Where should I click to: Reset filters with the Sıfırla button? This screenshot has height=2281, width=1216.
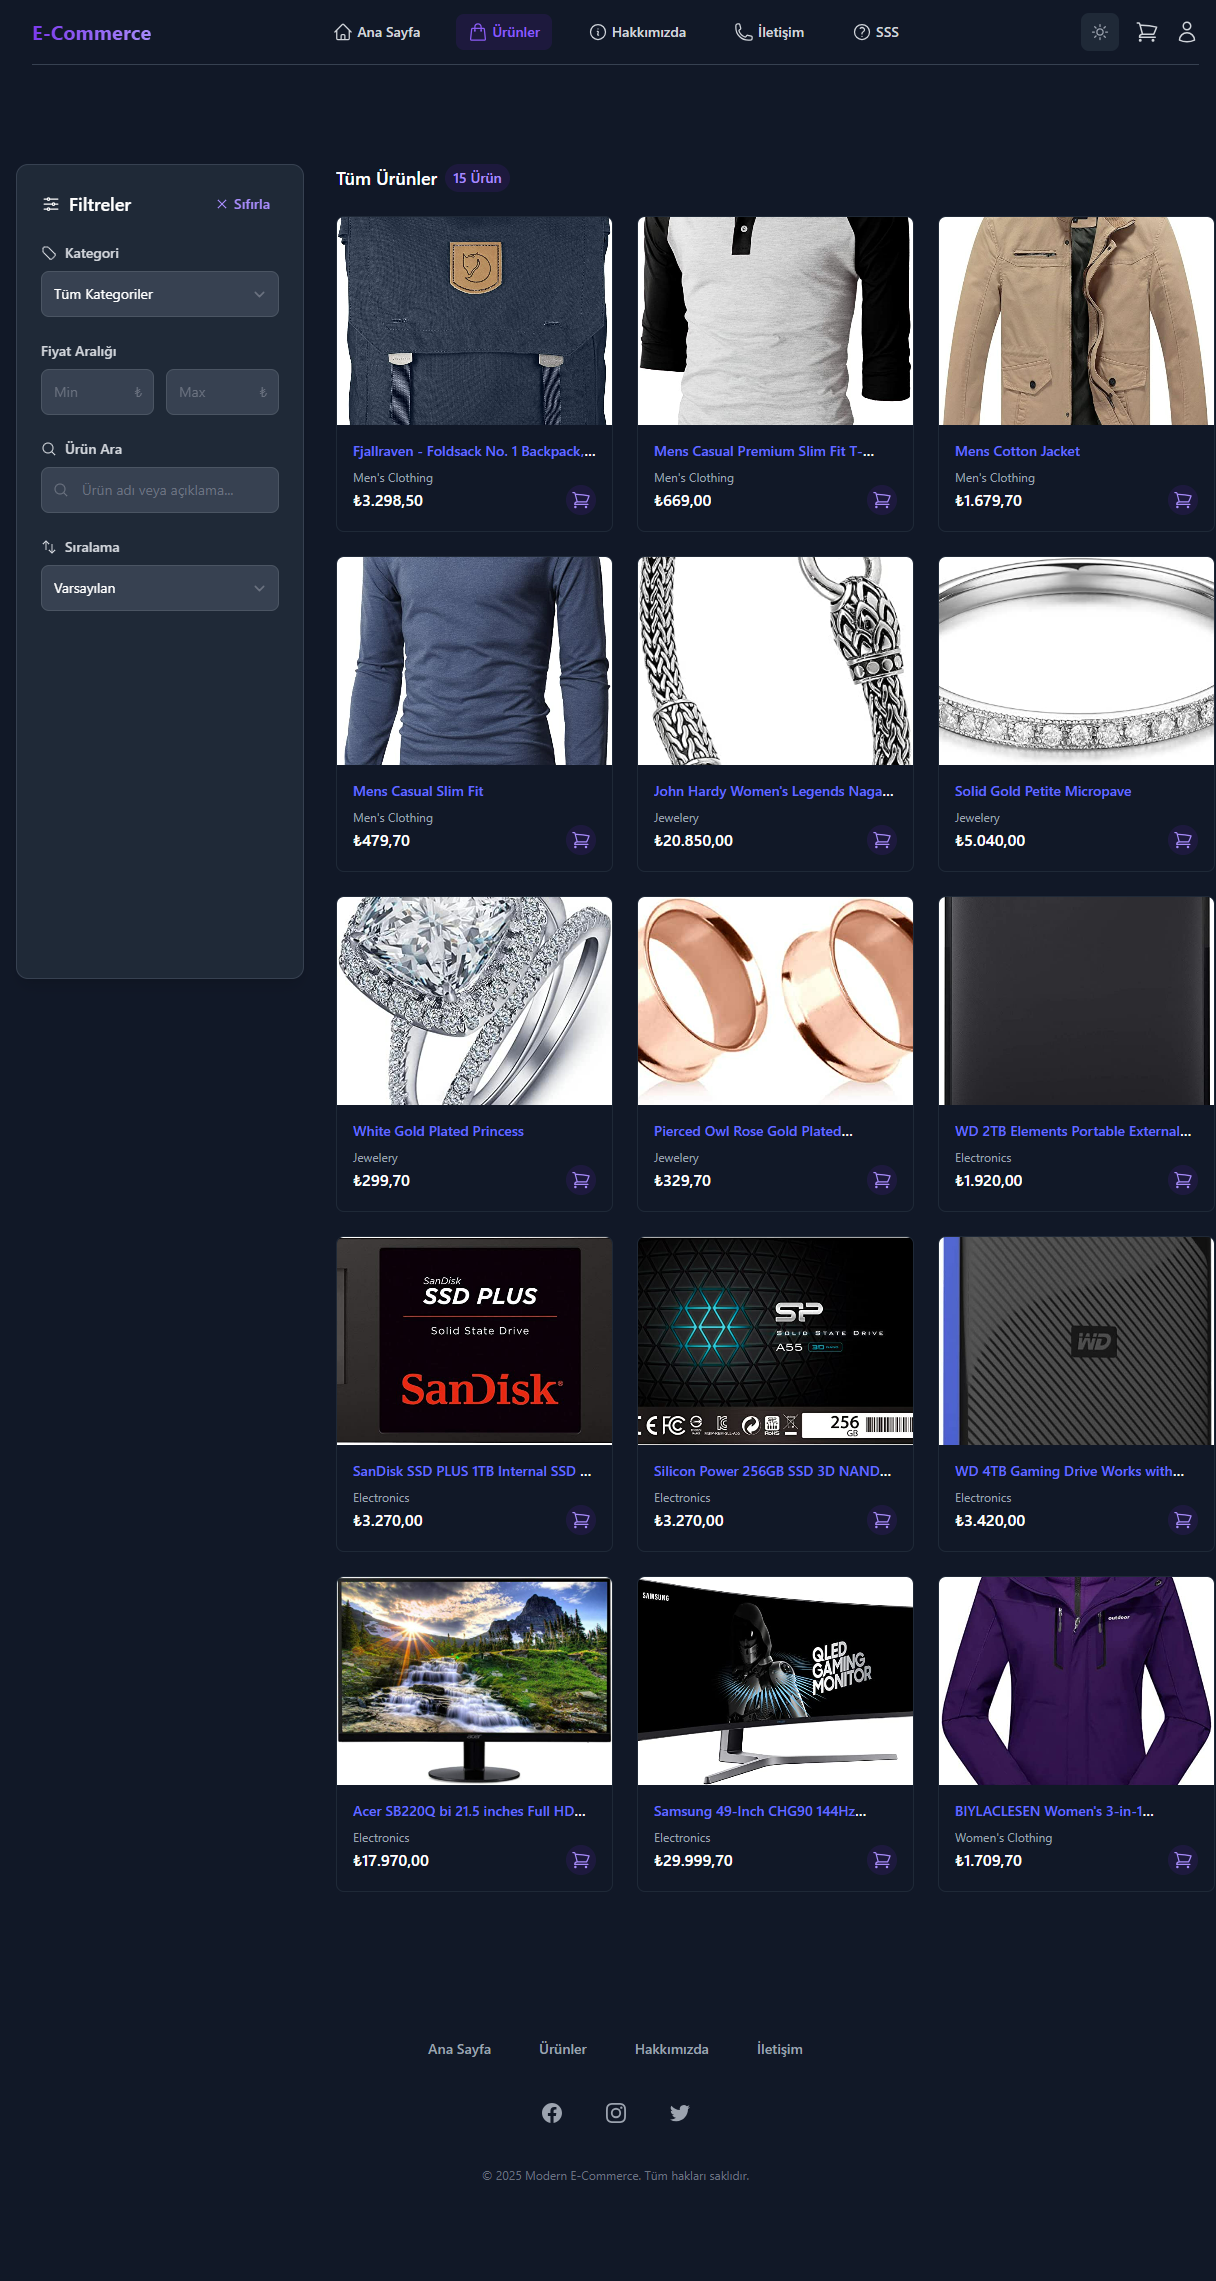[243, 204]
